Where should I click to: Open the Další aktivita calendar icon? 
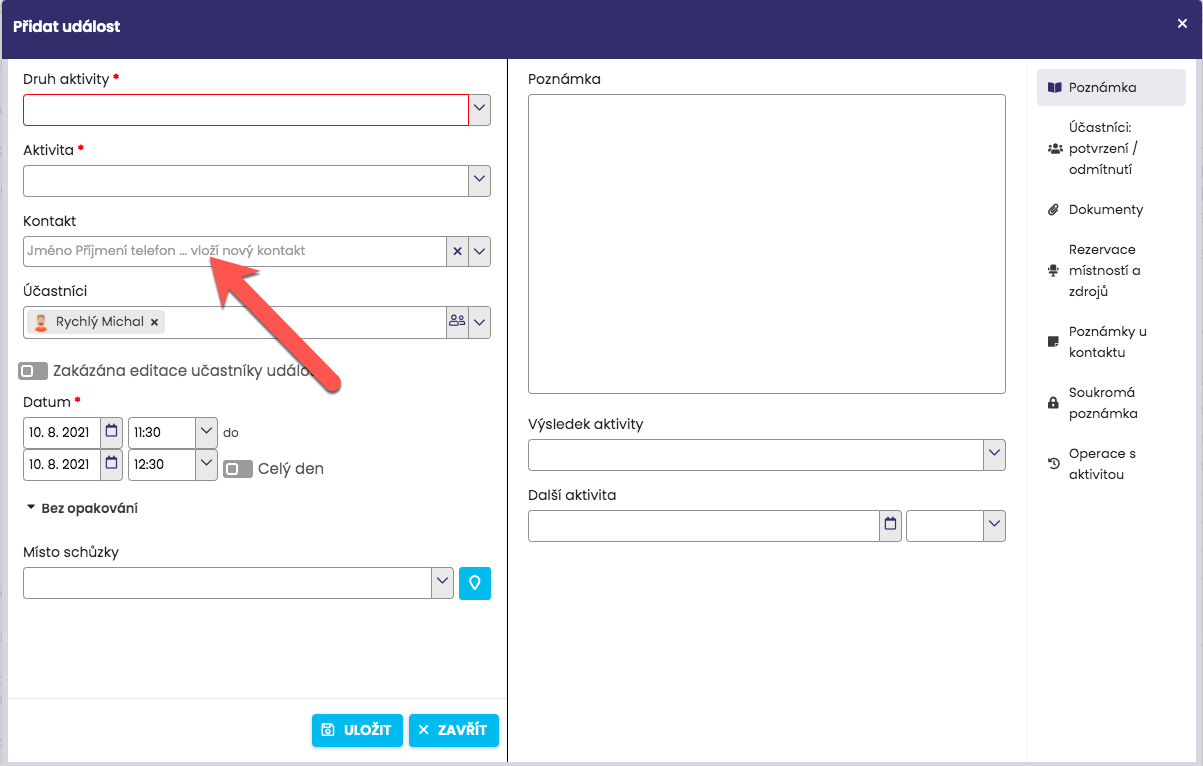click(x=890, y=526)
